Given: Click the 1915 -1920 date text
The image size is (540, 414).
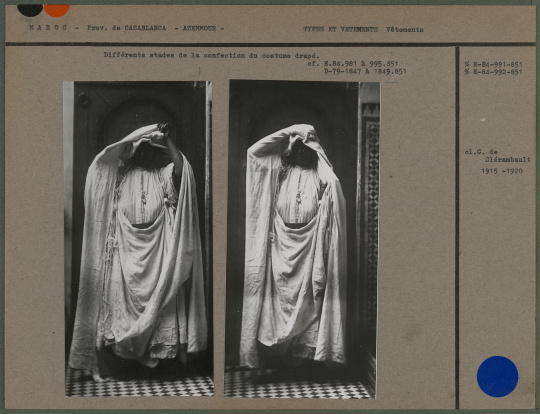Looking at the screenshot, I should pyautogui.click(x=502, y=171).
